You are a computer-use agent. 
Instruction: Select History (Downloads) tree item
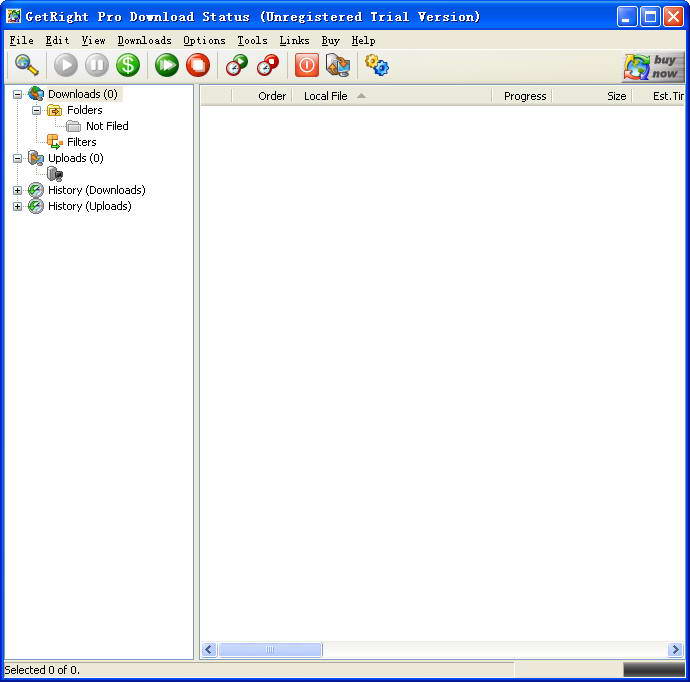click(97, 191)
